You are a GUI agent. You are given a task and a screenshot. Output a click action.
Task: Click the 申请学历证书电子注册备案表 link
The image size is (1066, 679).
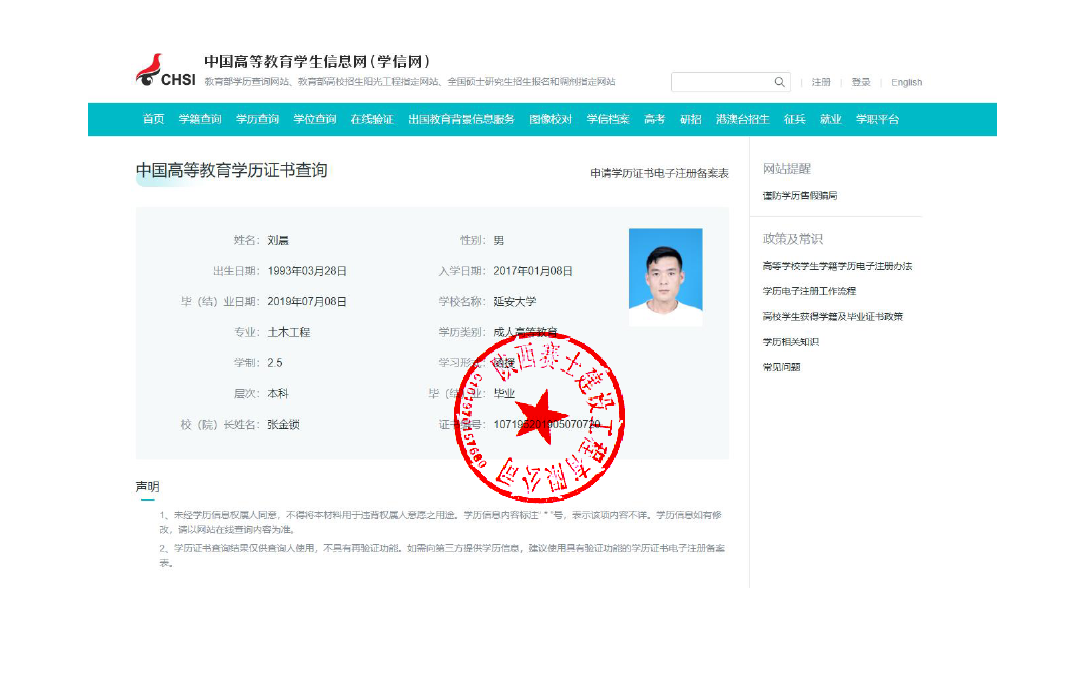click(x=659, y=173)
